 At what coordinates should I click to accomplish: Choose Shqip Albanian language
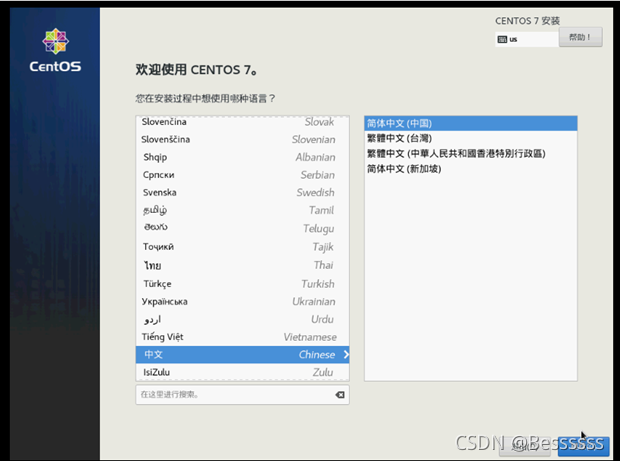242,157
